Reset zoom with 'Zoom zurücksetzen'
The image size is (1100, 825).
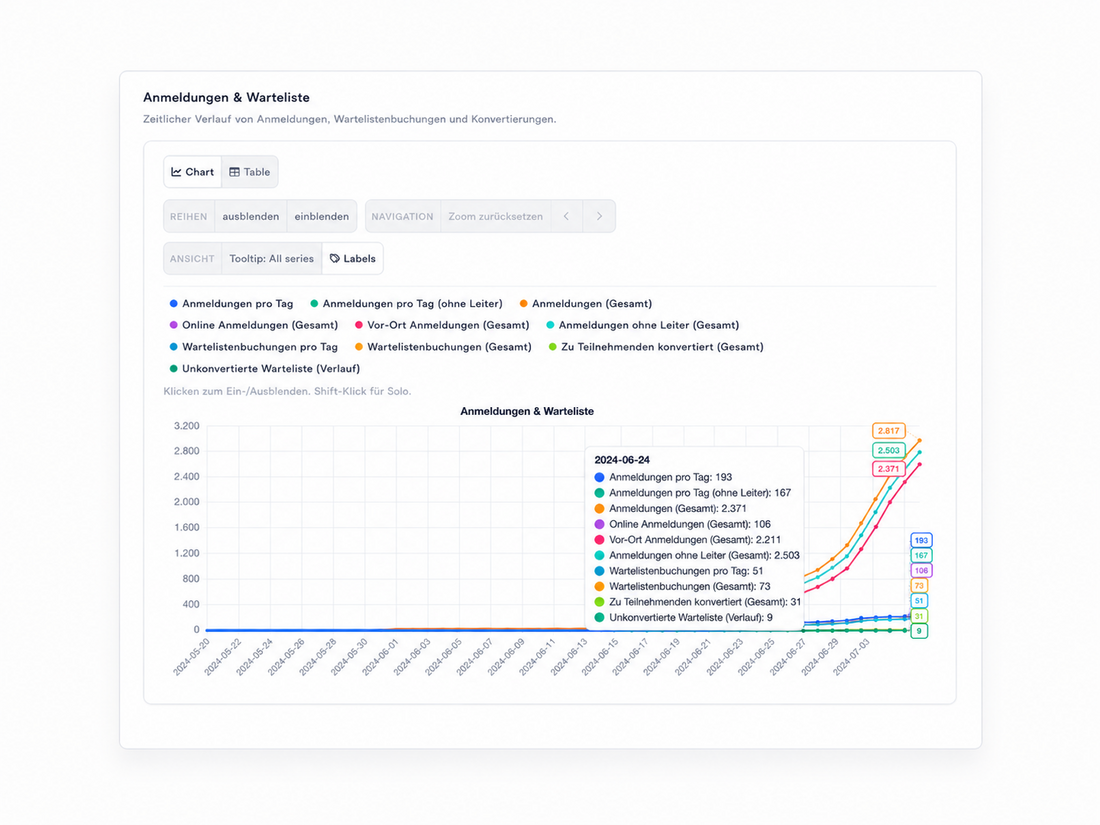click(495, 216)
